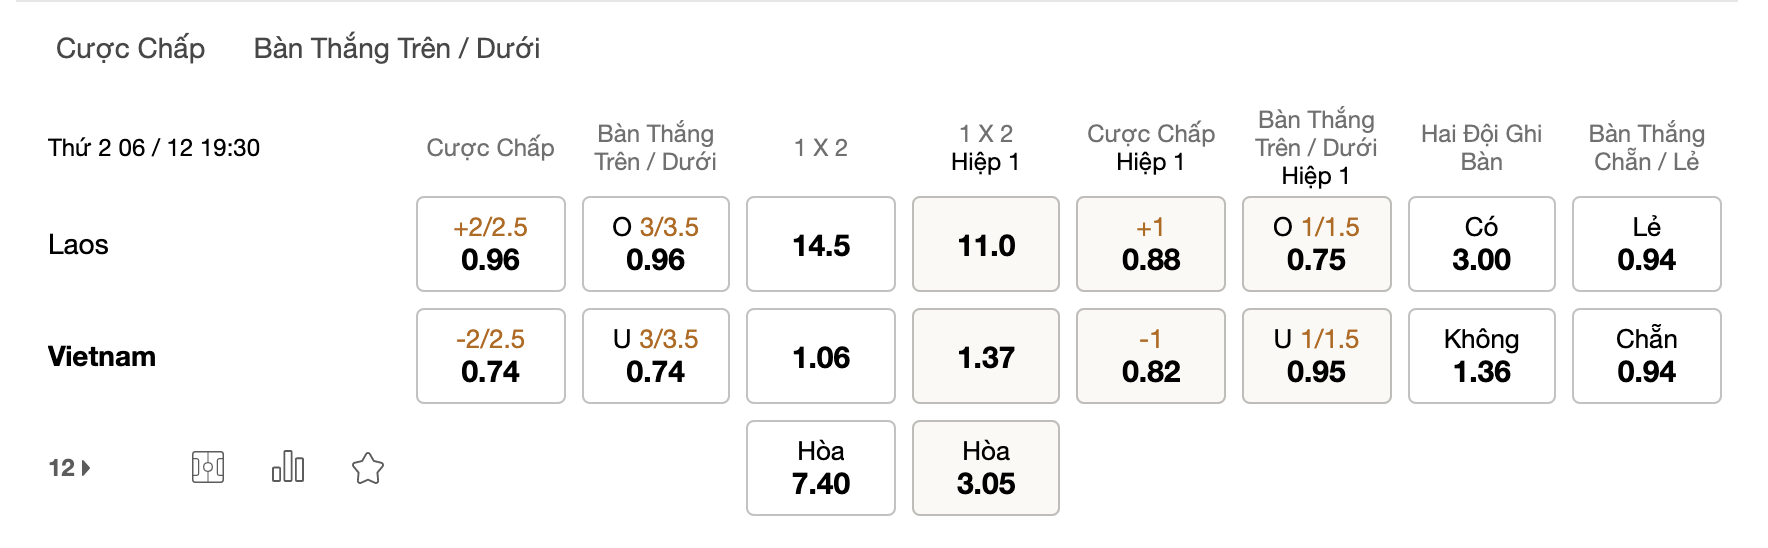The height and width of the screenshot is (548, 1768).
Task: Switch to the Cược Chấp tab
Action: 130,48
